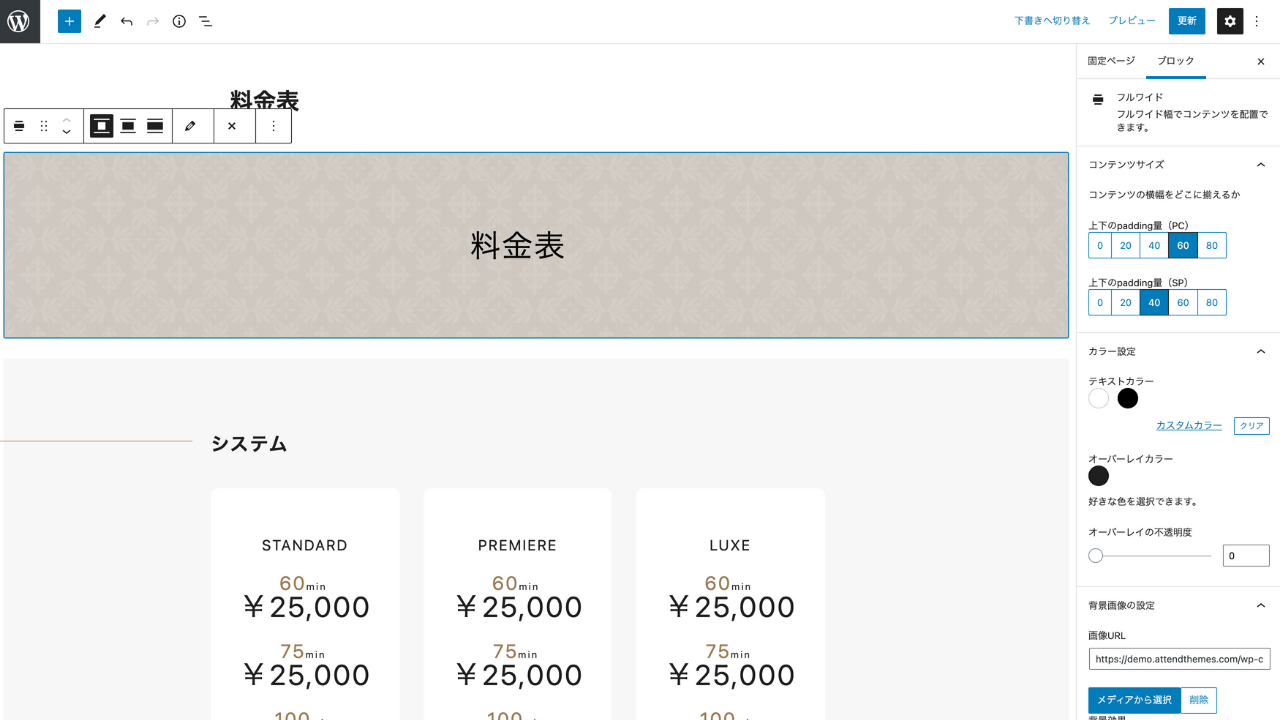Move block up with the arrow
Screen dimensions: 1280x720
pos(66,119)
